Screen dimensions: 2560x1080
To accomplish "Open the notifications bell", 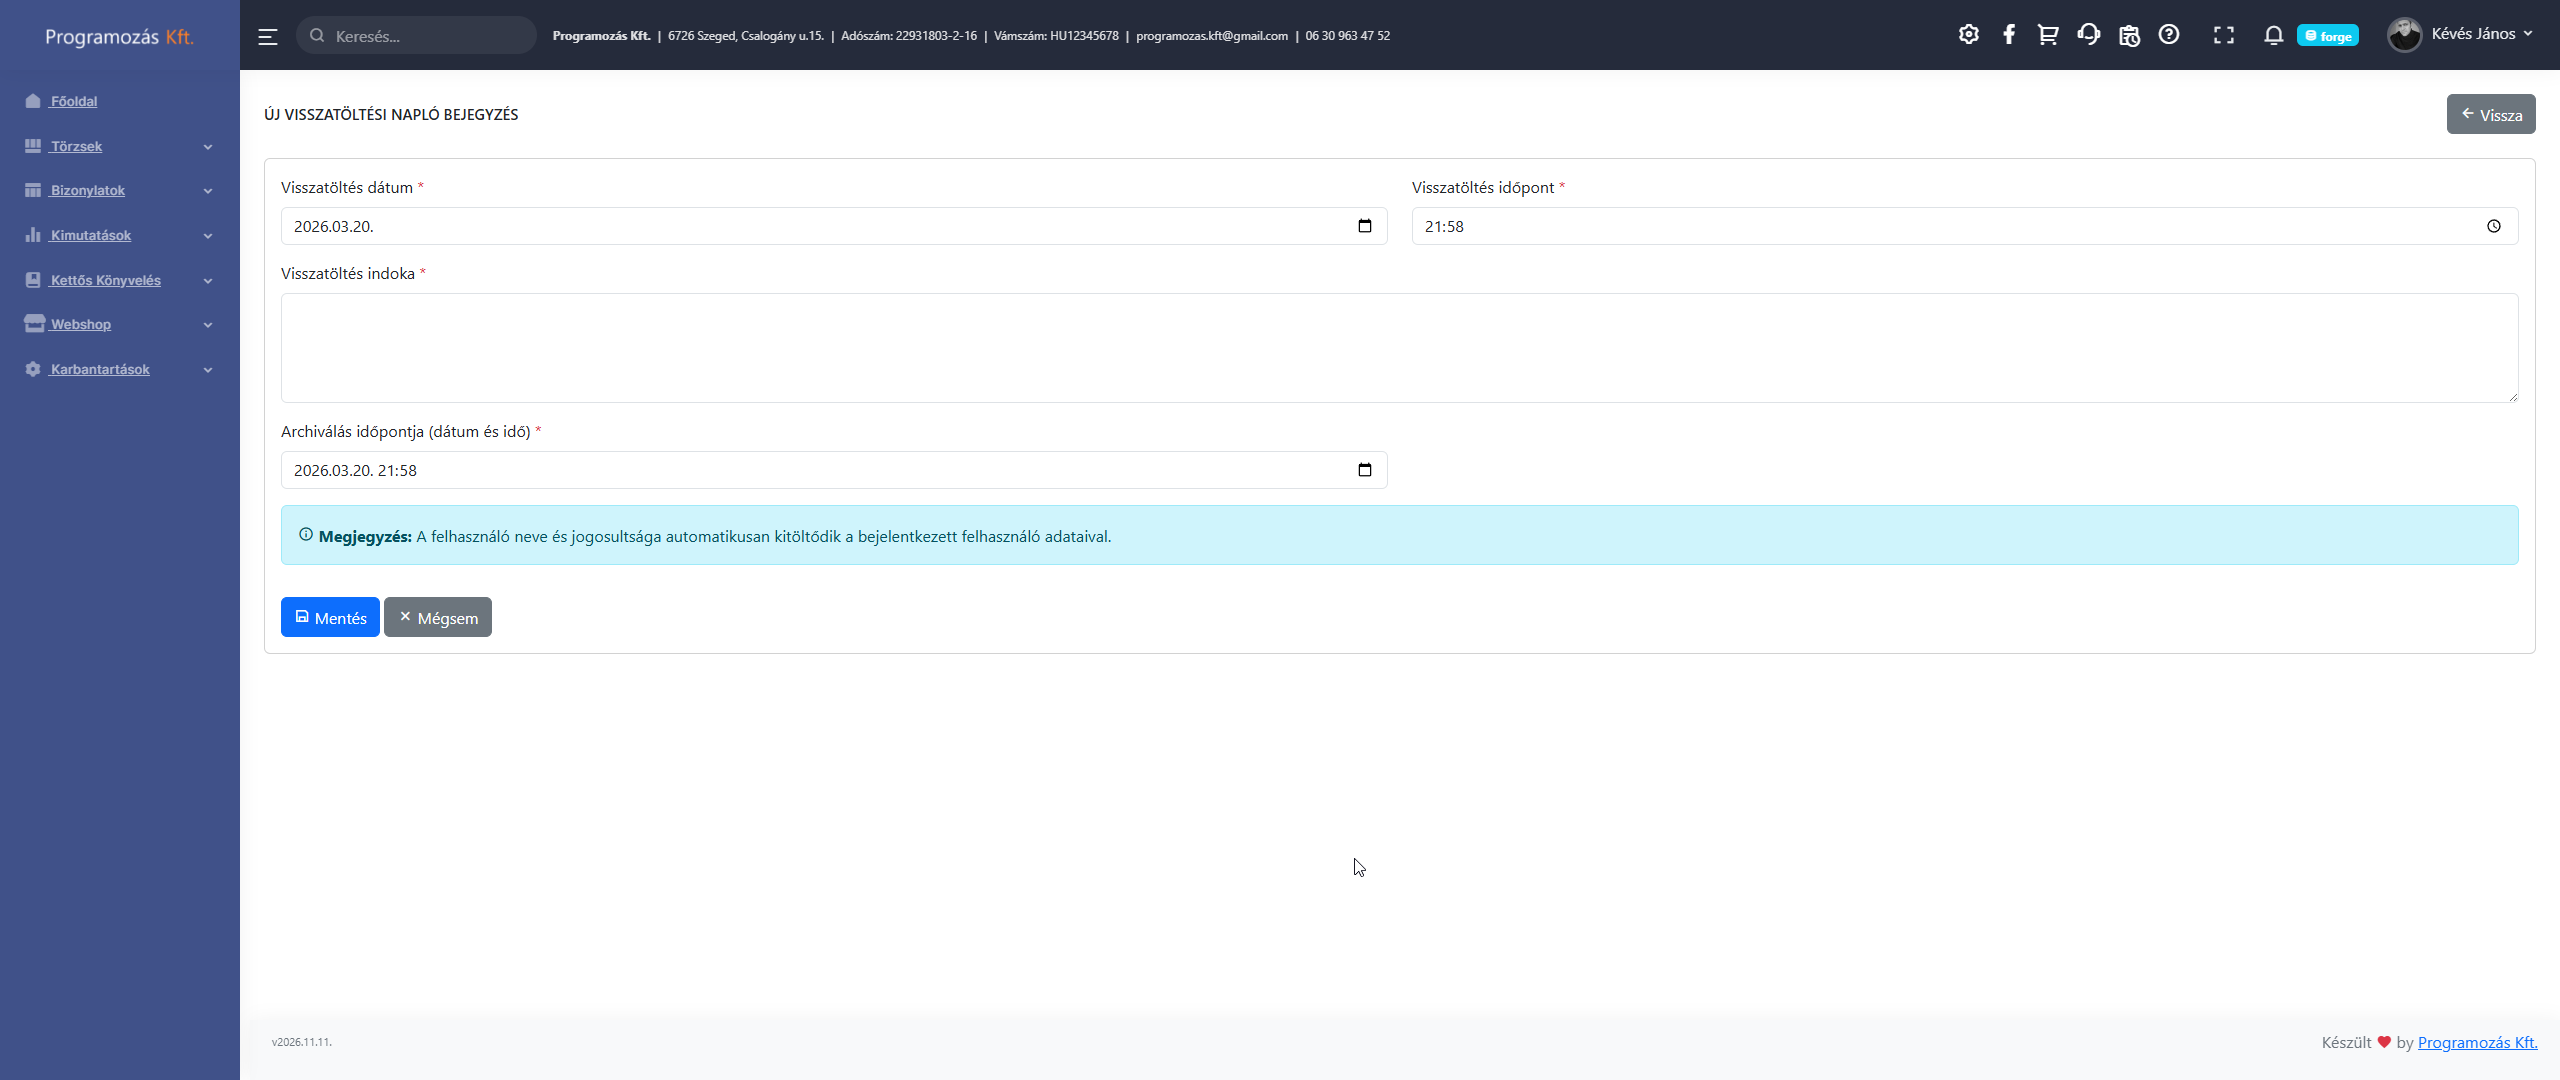I will coord(2273,35).
